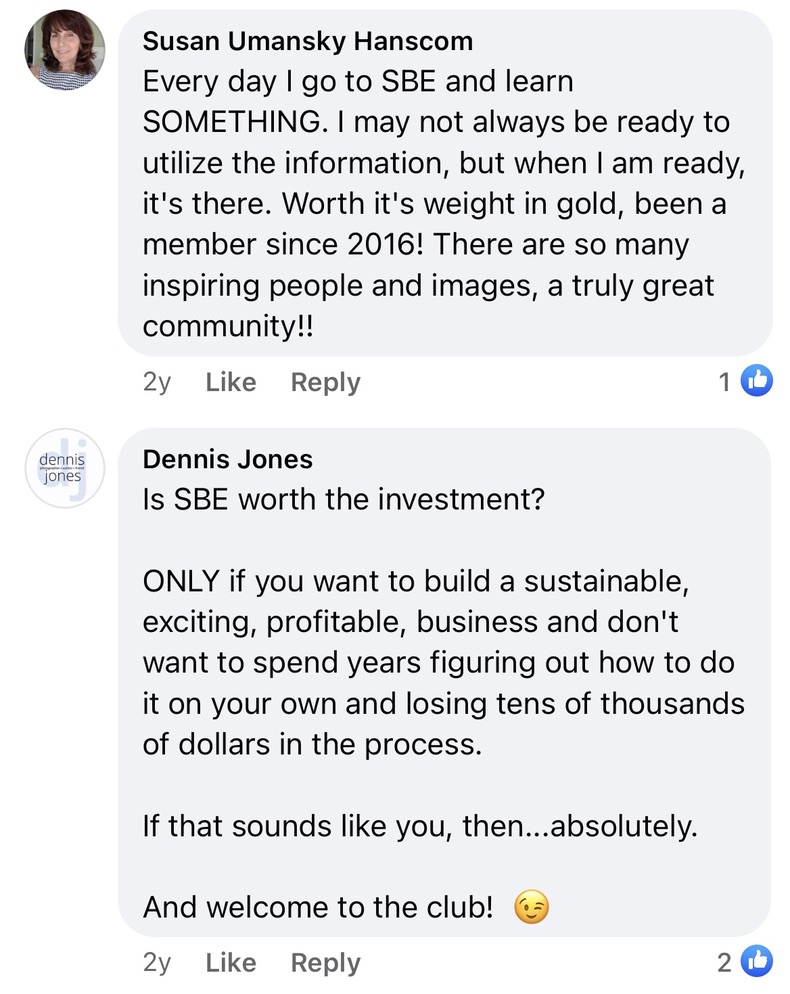Open Susan Umansky Hanscom's profile photo
790x994 pixels.
65,50
